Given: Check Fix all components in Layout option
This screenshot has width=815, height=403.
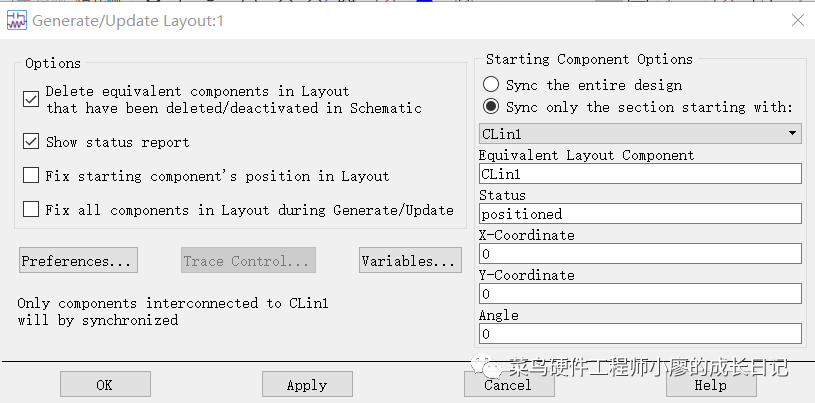Looking at the screenshot, I should pos(31,210).
